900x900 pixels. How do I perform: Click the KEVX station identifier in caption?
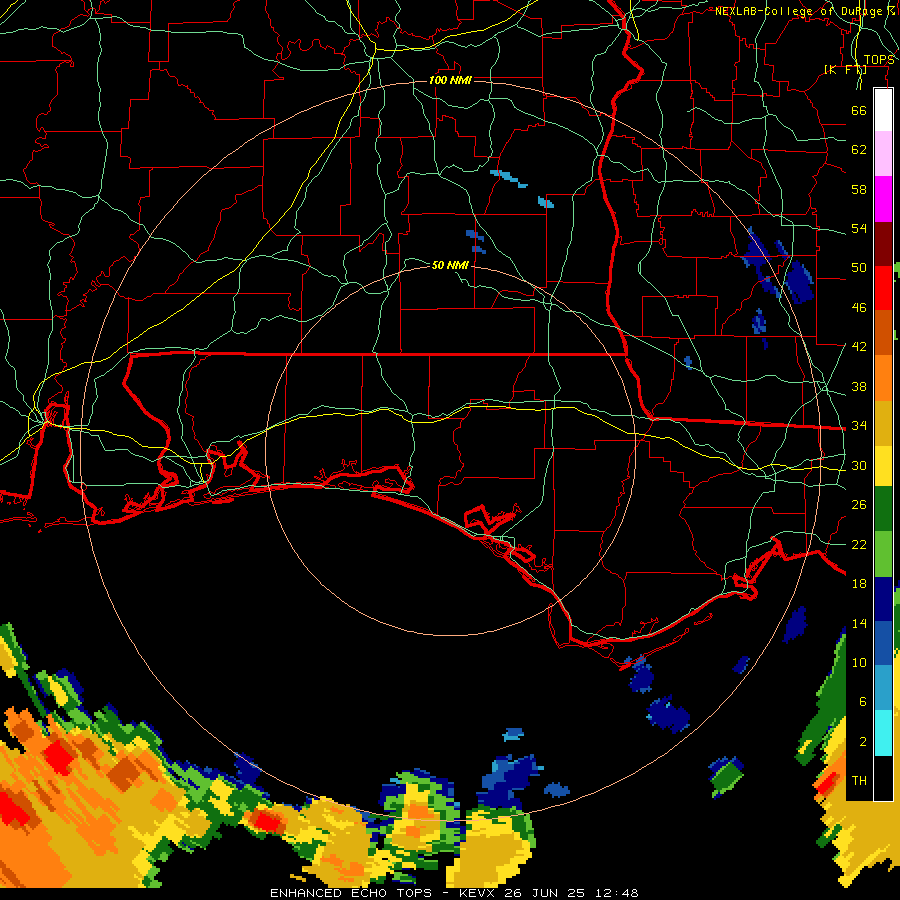pos(478,893)
